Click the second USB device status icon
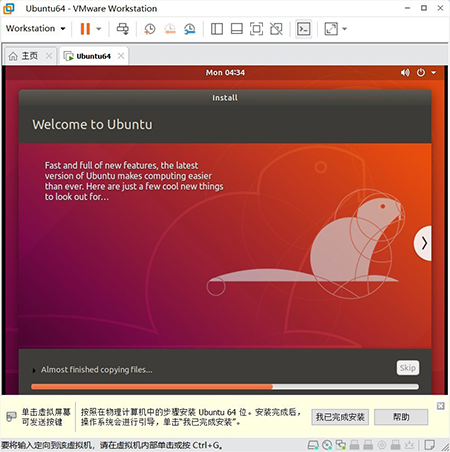Image resolution: width=450 pixels, height=452 pixels. click(368, 445)
